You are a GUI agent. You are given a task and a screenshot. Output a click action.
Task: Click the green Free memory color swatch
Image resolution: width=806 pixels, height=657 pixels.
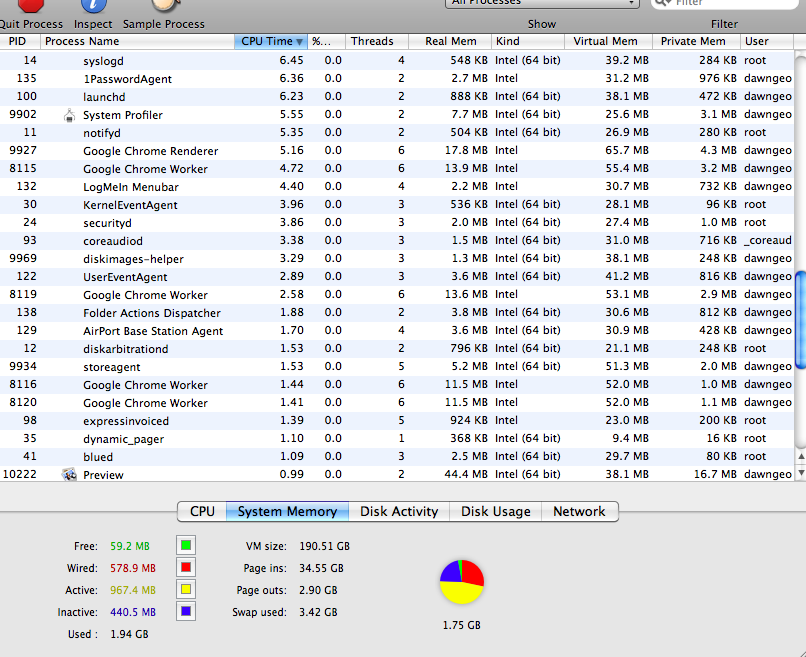(186, 545)
